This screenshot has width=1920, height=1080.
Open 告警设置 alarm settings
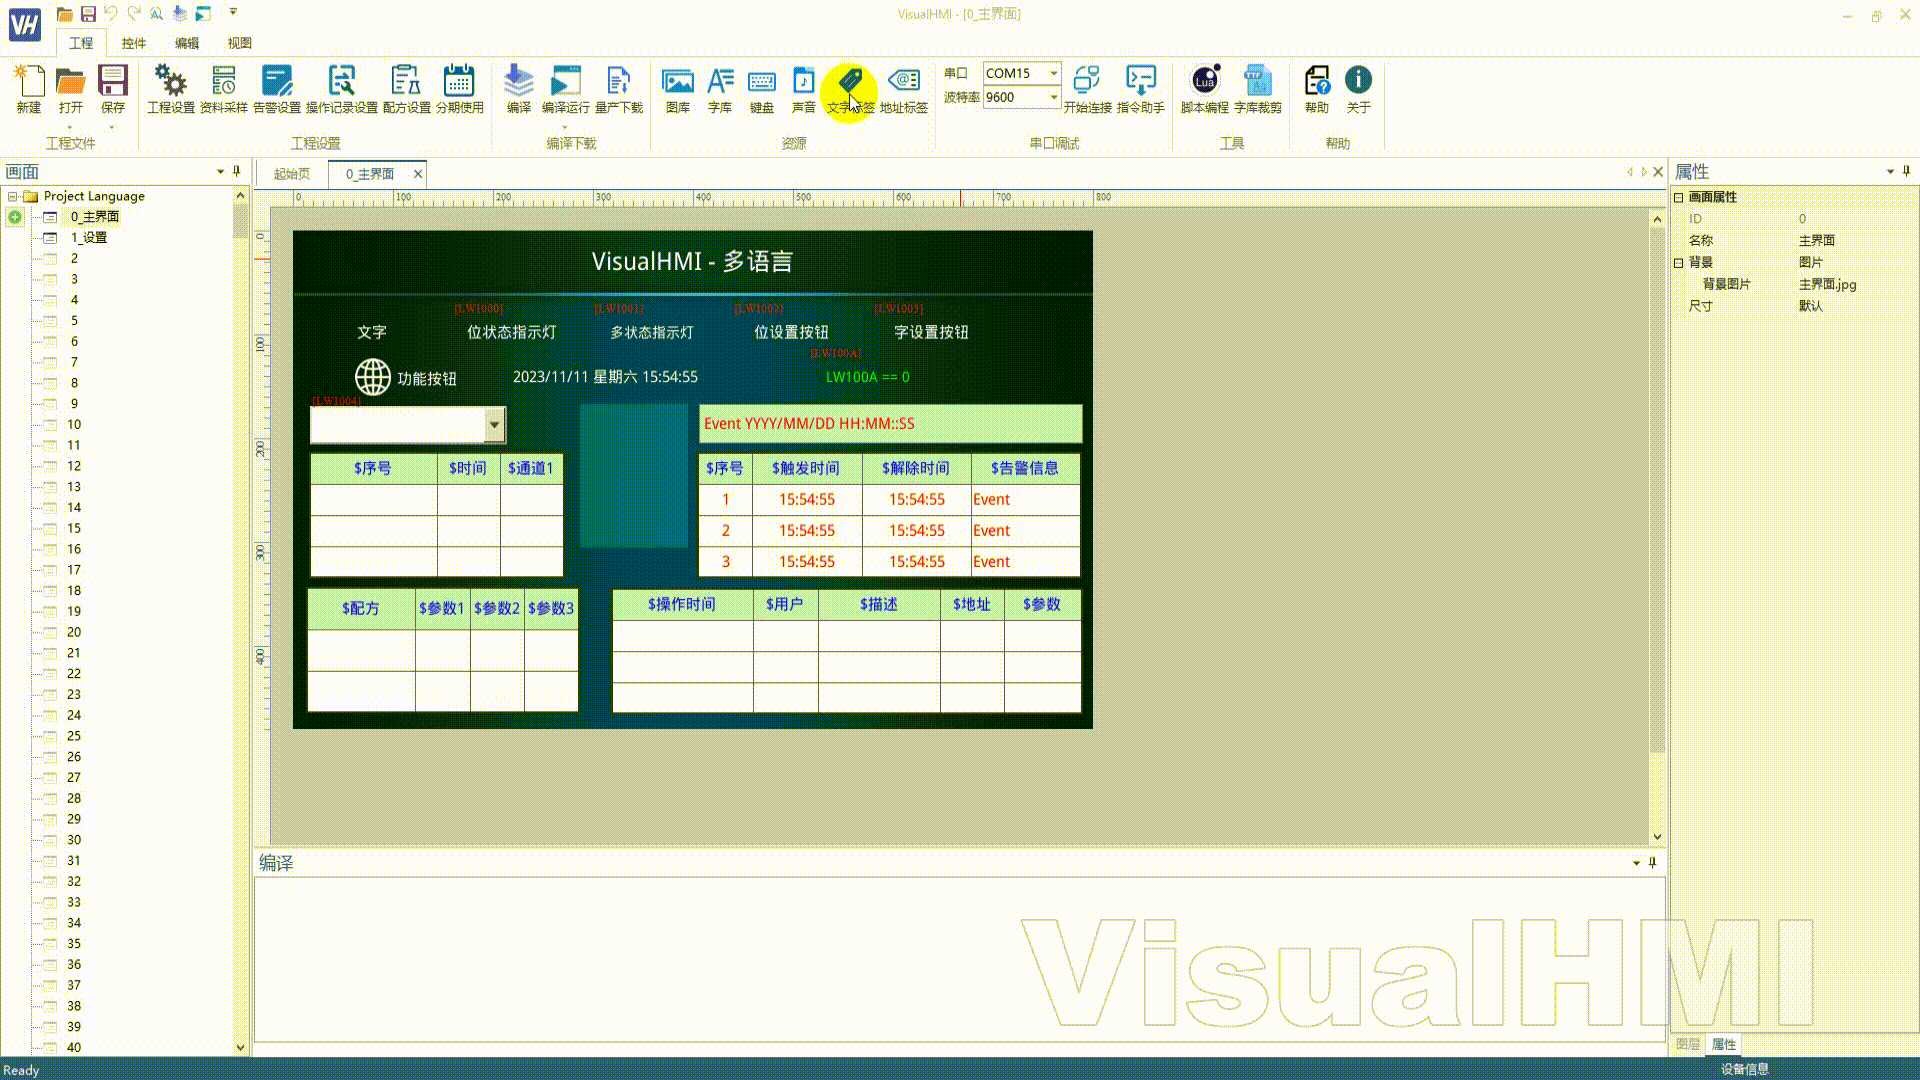(277, 89)
